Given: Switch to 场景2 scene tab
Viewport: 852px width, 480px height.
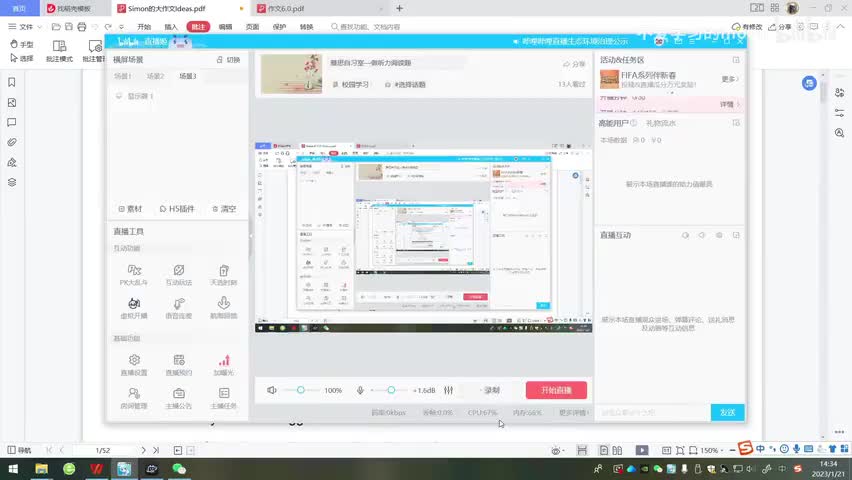Looking at the screenshot, I should [155, 76].
